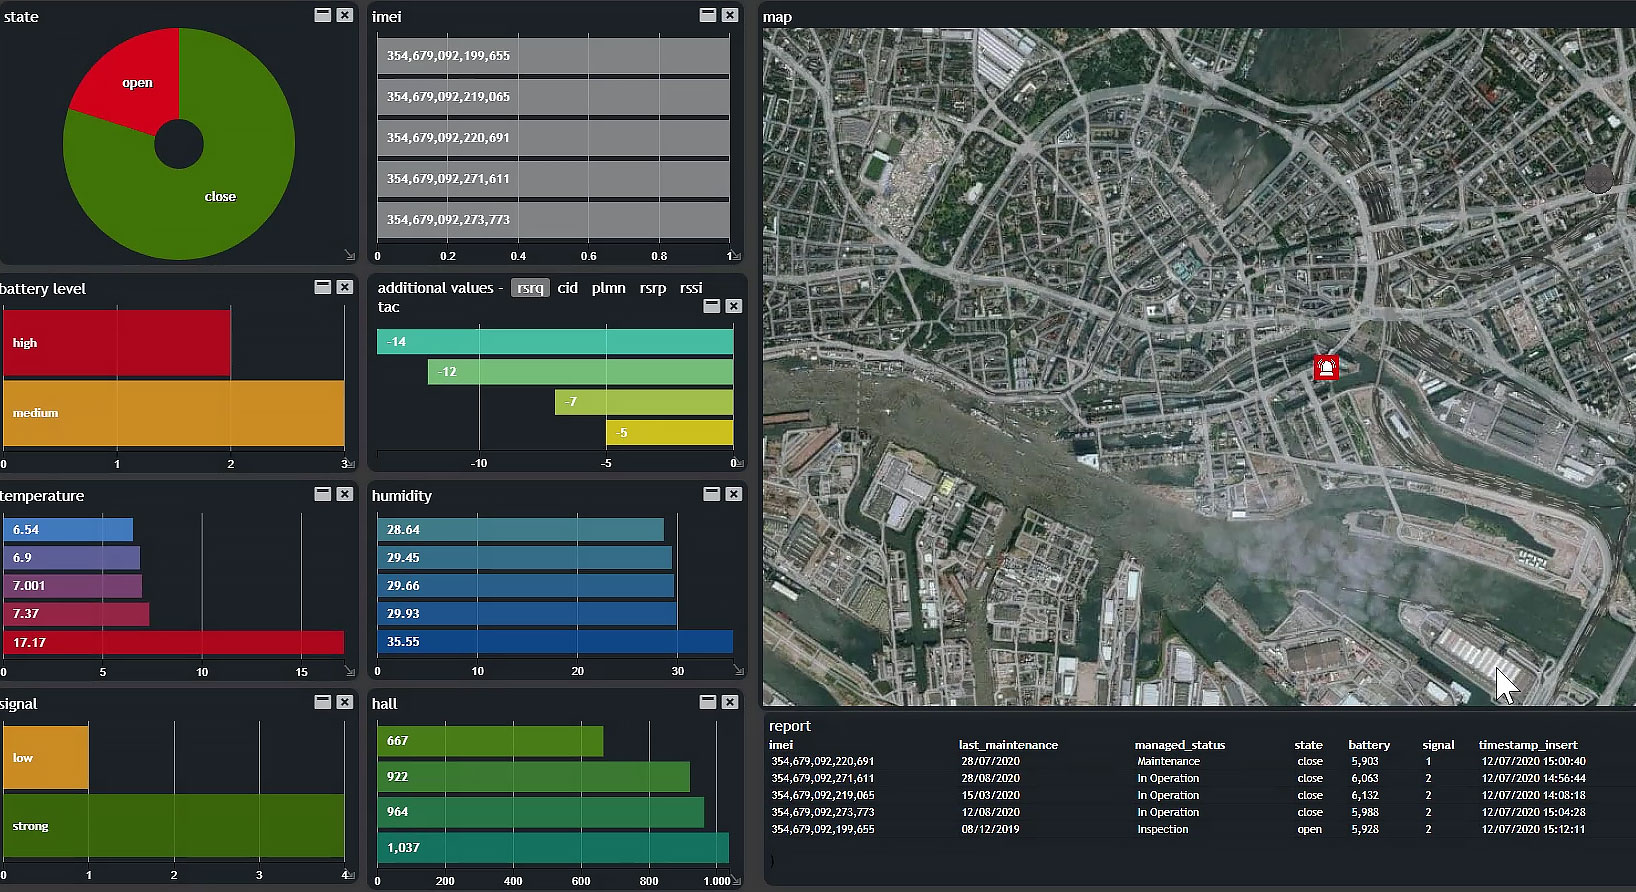
Task: Click the humidity panel corner resize grip
Action: [x=738, y=670]
